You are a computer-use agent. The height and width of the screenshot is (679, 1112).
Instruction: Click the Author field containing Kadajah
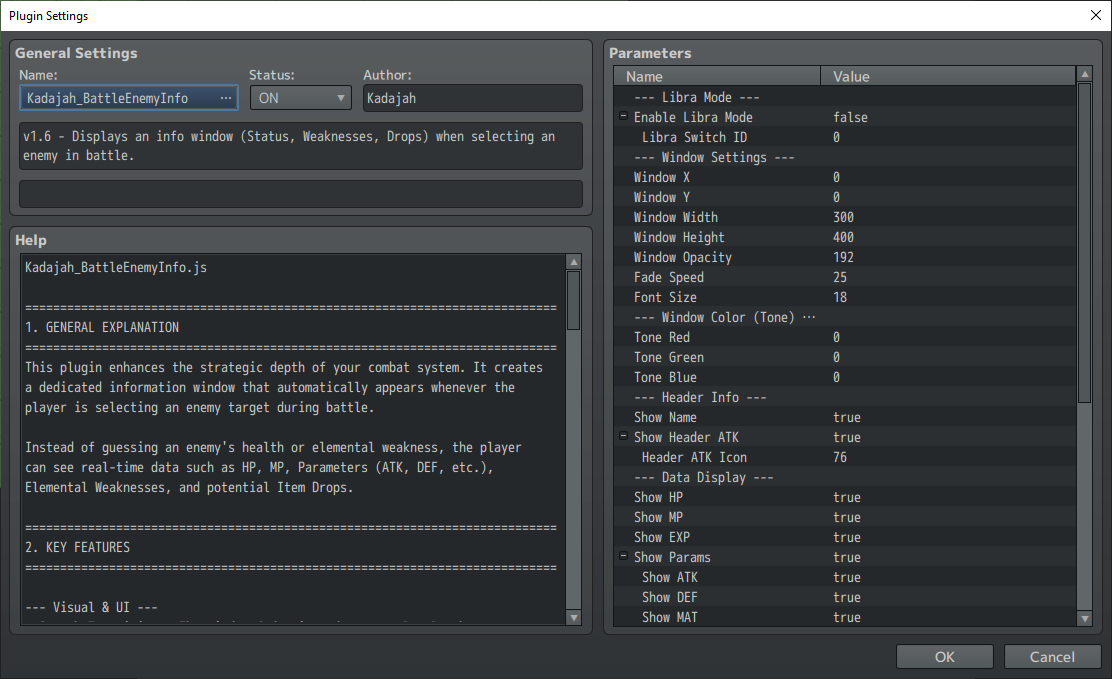pos(472,98)
